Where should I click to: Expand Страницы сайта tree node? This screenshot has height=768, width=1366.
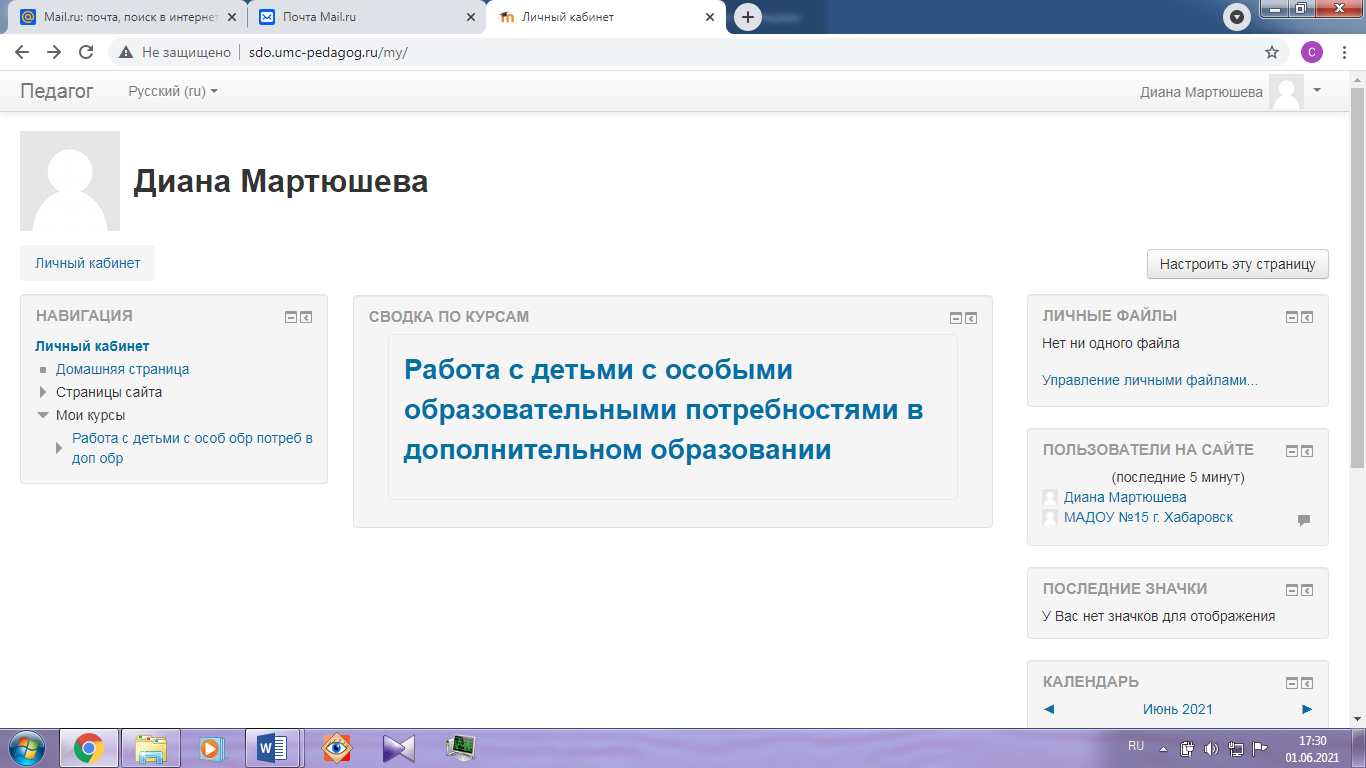43,392
